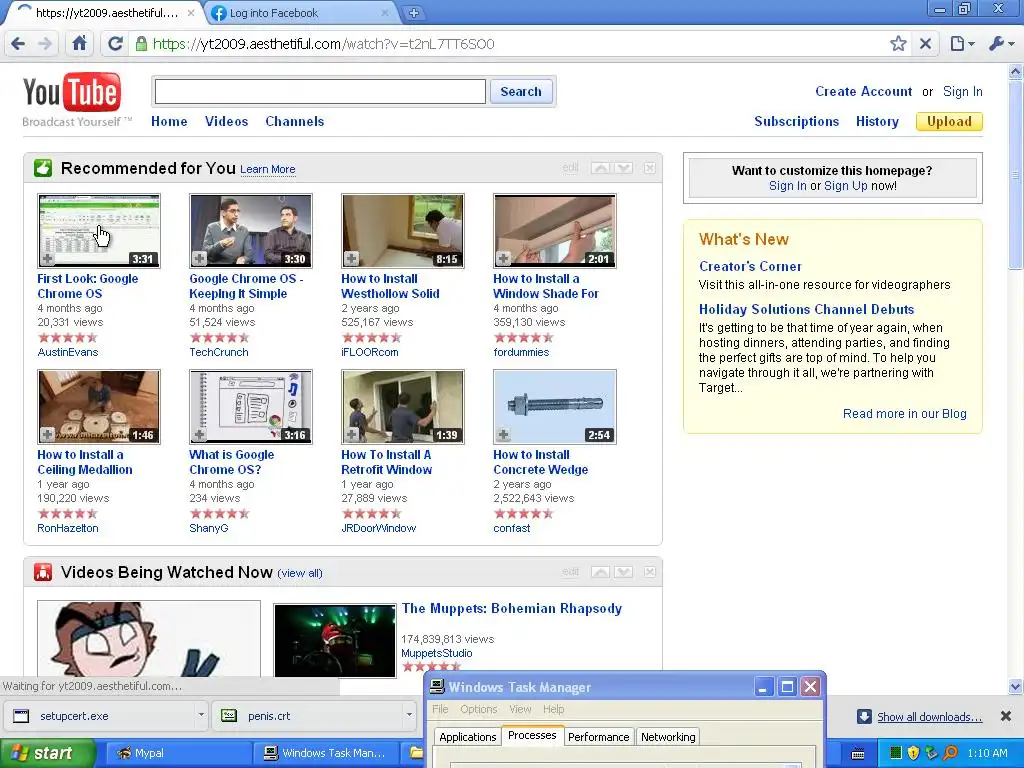Open the setupcert.exe downloaded file
This screenshot has height=768, width=1024.
click(x=98, y=716)
